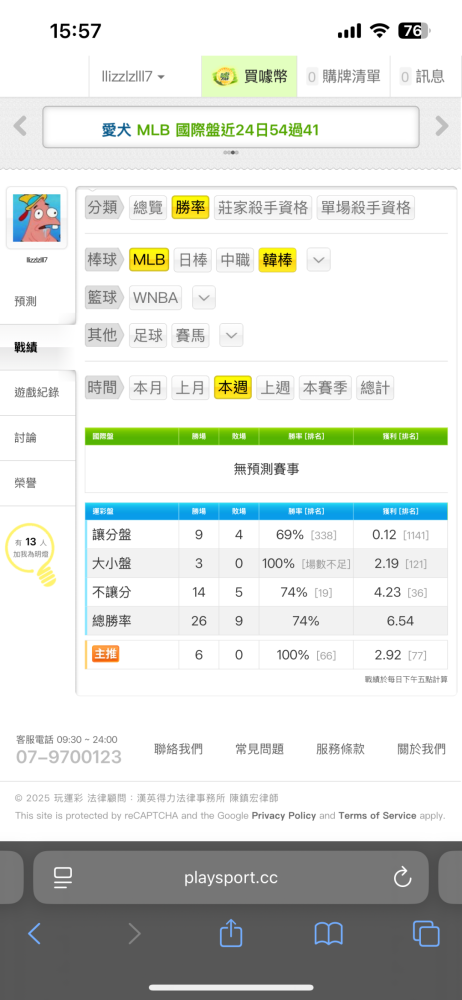Choose the 日棒 league

(192, 260)
